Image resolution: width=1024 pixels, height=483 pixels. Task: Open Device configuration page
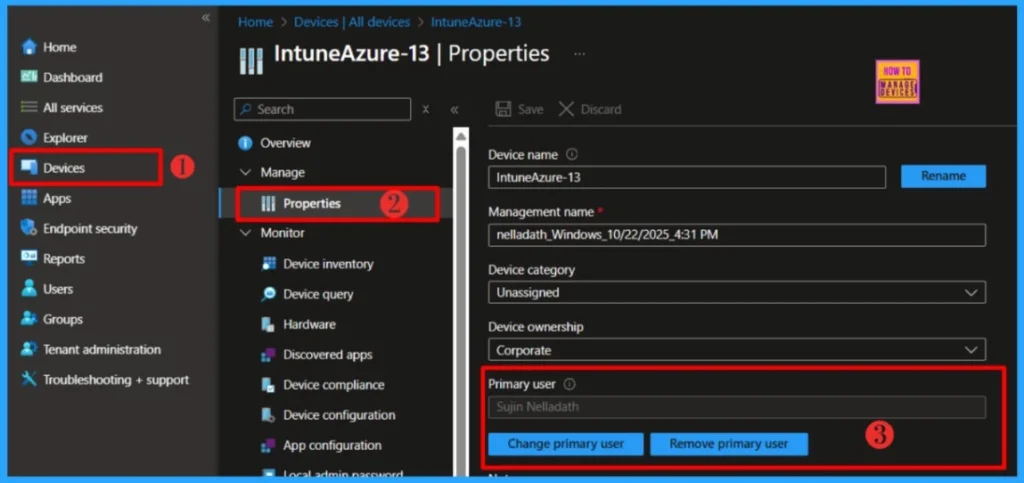pyautogui.click(x=339, y=415)
